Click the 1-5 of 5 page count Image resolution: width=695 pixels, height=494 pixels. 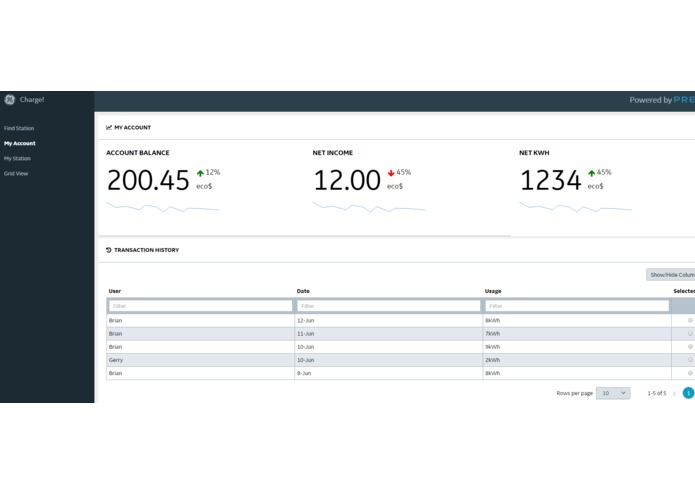point(657,393)
